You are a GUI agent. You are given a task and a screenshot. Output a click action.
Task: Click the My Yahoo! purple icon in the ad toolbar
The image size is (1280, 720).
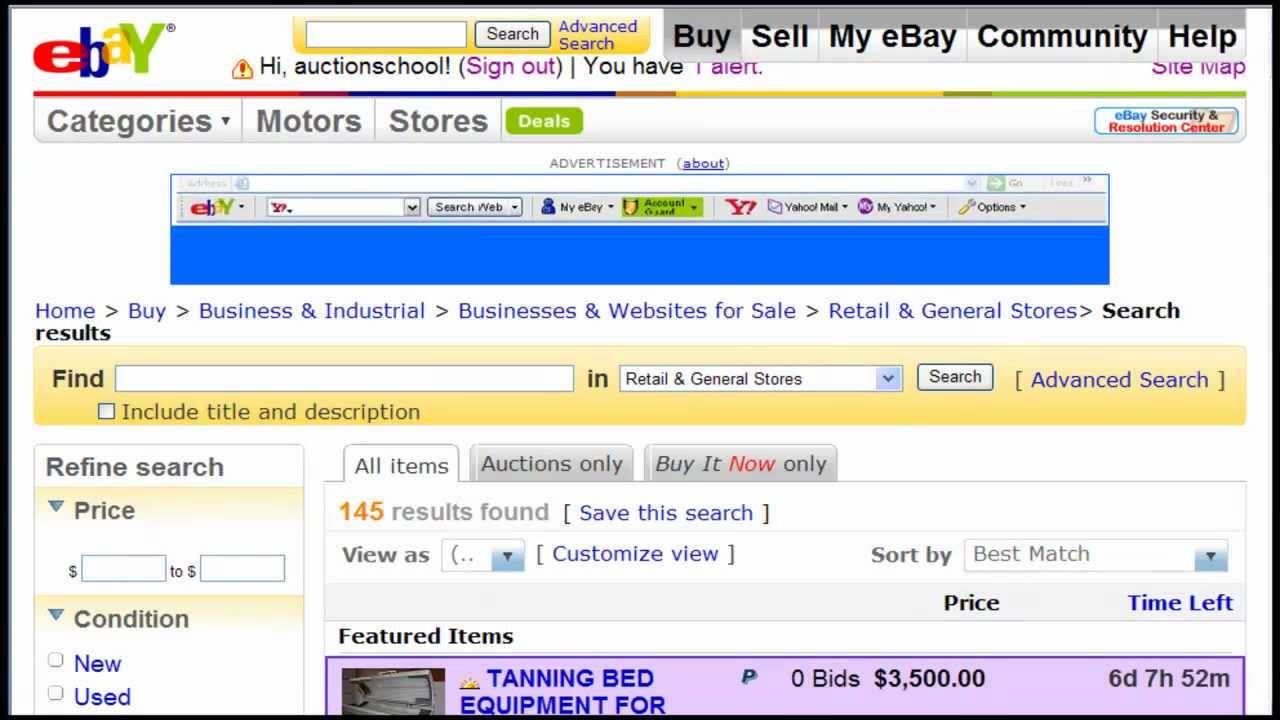click(866, 207)
